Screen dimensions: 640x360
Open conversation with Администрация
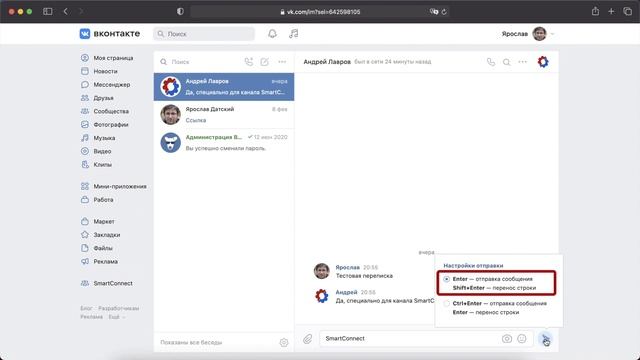[224, 142]
